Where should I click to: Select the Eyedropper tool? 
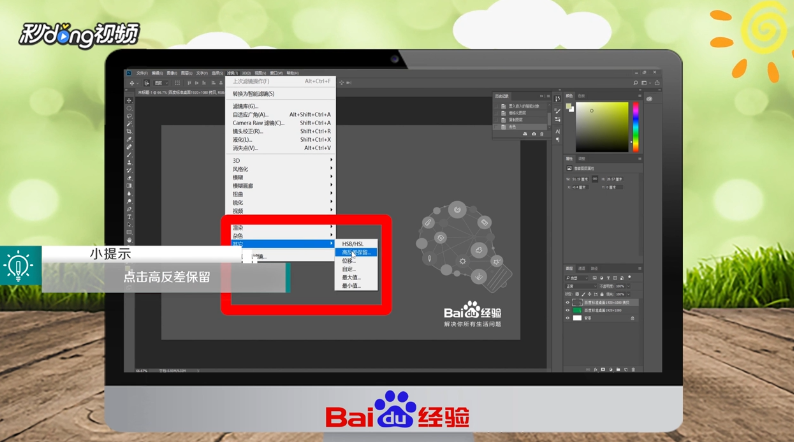129,139
